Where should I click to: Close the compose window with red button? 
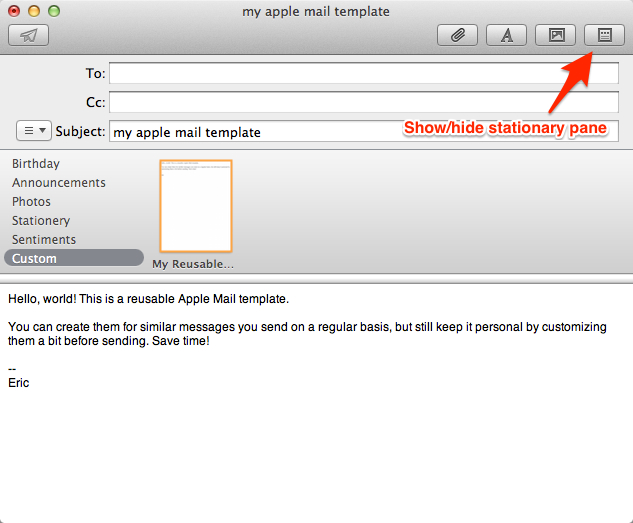14,11
